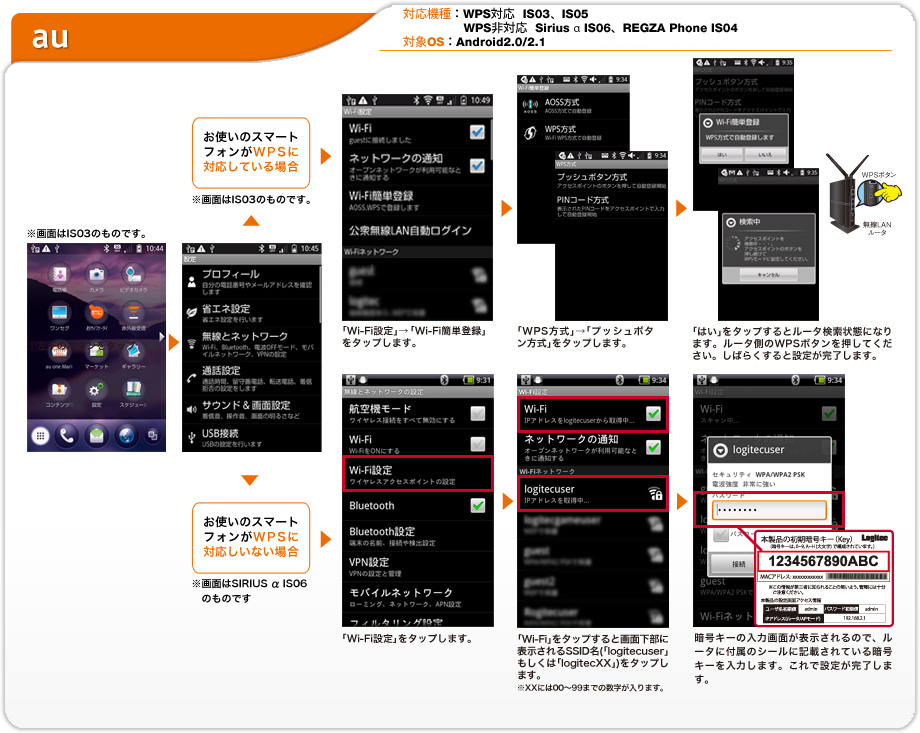Open the スケジュール schedule app
Image resolution: width=920 pixels, height=733 pixels.
tap(133, 390)
